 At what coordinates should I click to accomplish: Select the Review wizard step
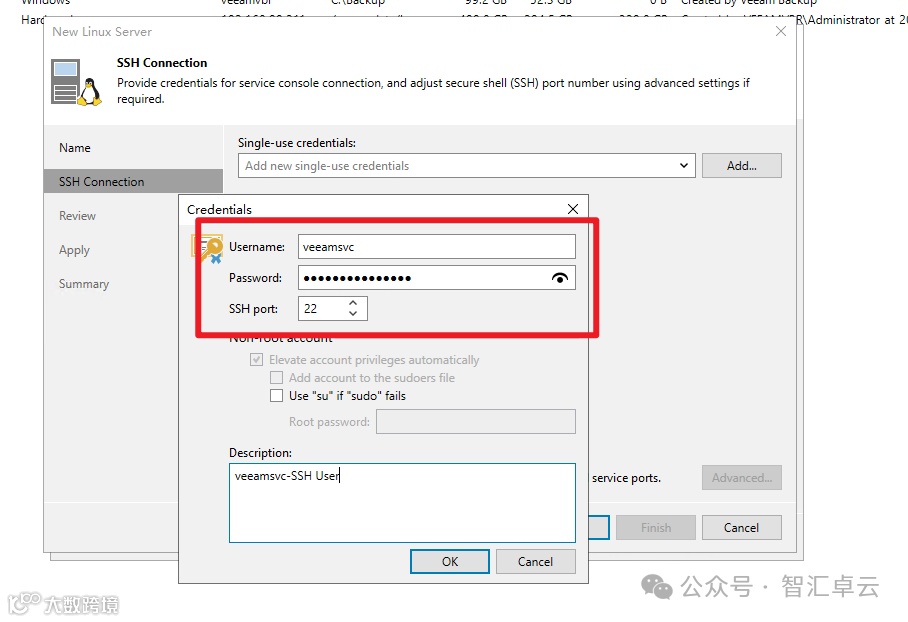click(x=77, y=215)
